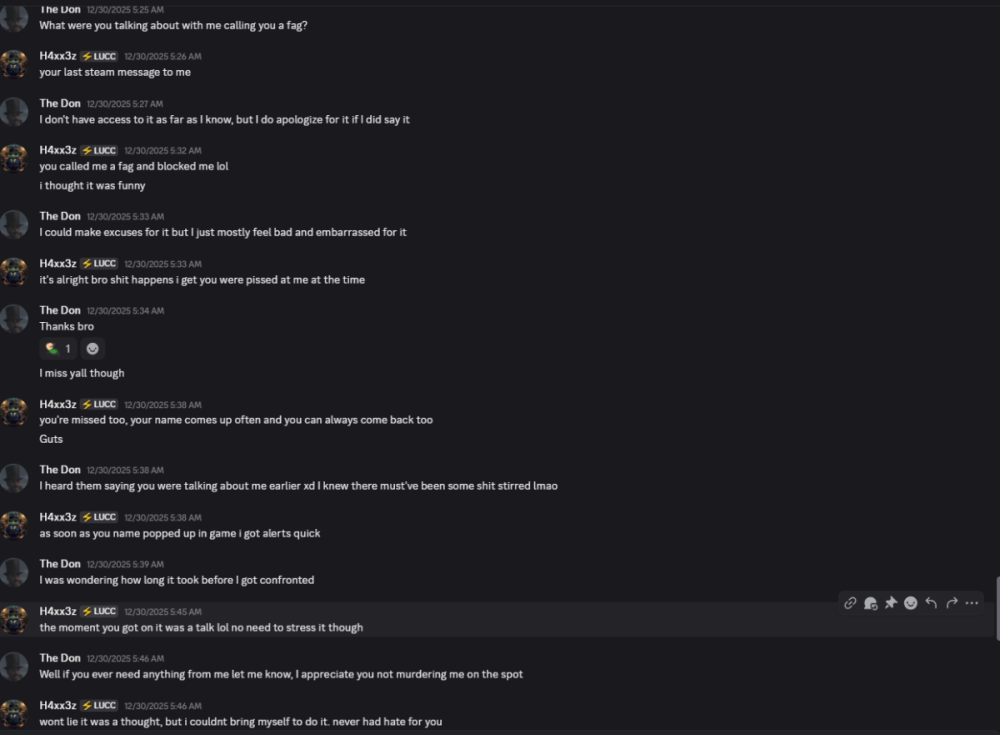Open H4xx3z's avatar on 5:45 AM message

point(14,619)
